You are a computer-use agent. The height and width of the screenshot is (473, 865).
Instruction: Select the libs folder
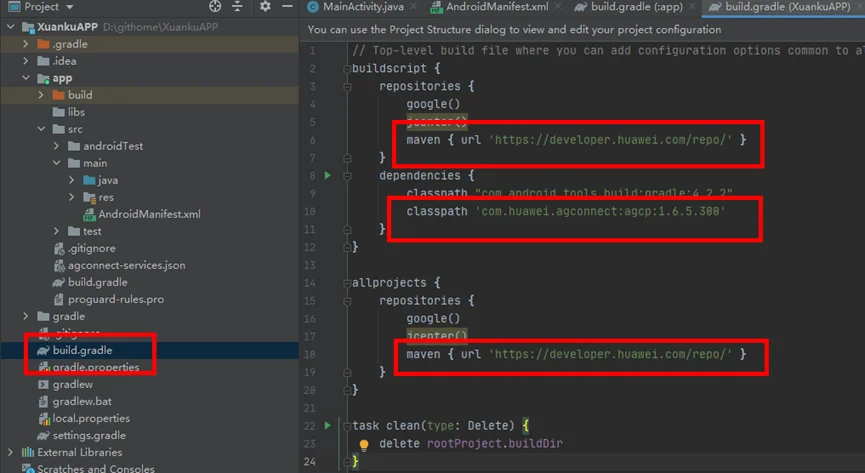click(x=76, y=112)
